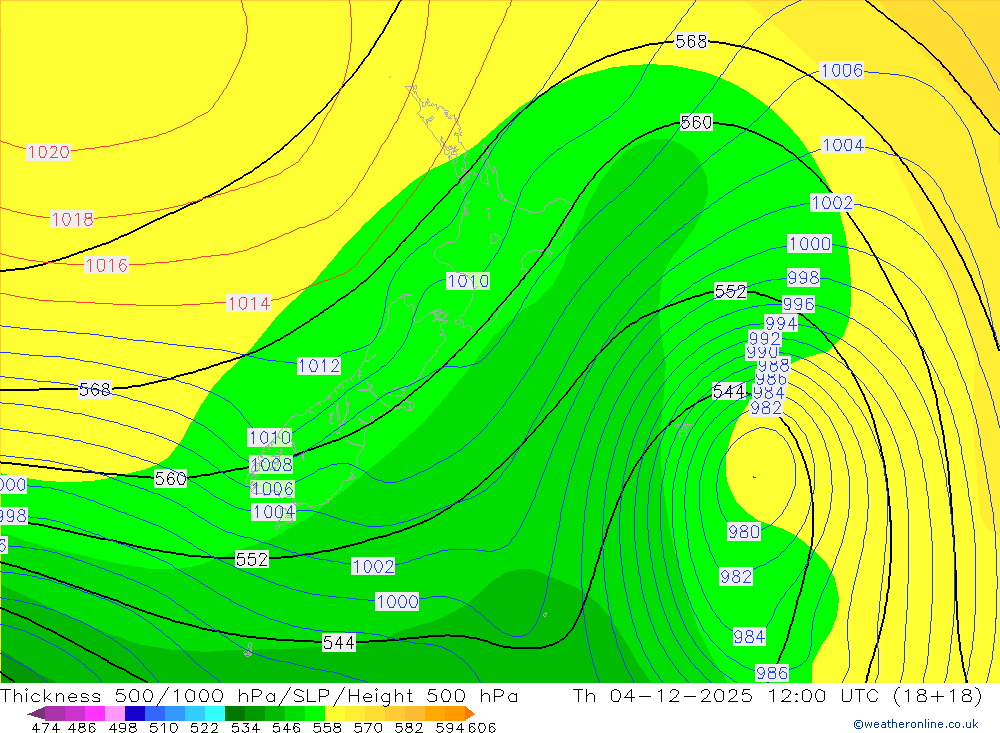Click the blue 996 isobar label
The height and width of the screenshot is (733, 1000).
pos(798,304)
